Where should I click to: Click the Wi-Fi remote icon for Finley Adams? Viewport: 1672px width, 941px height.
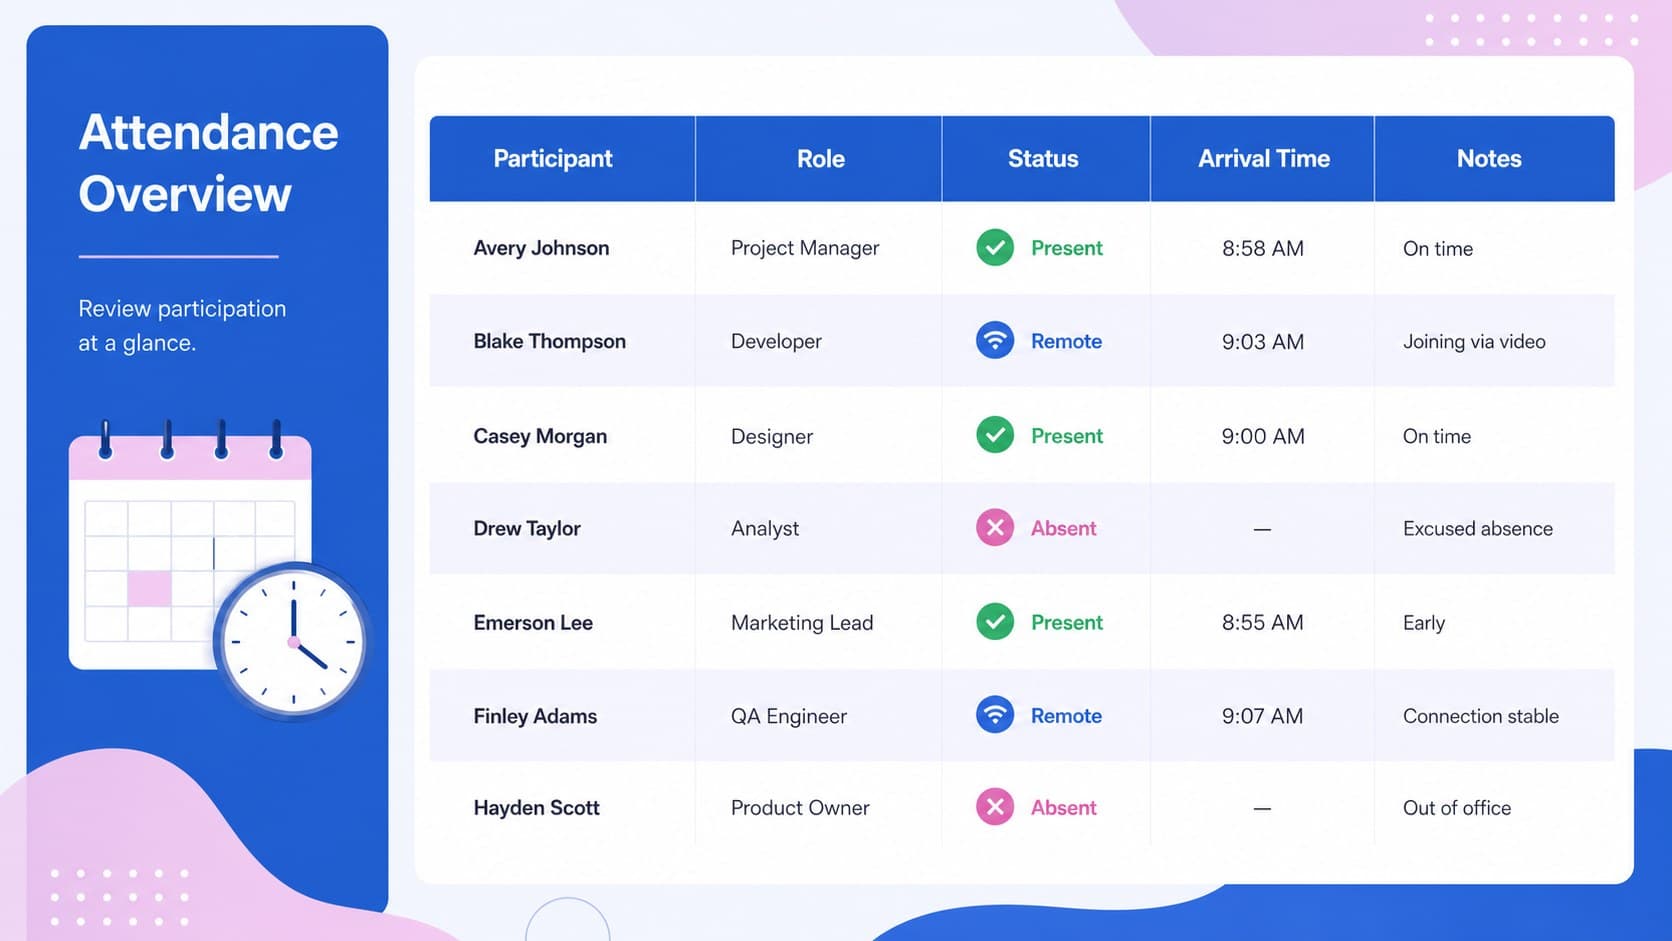[995, 714]
